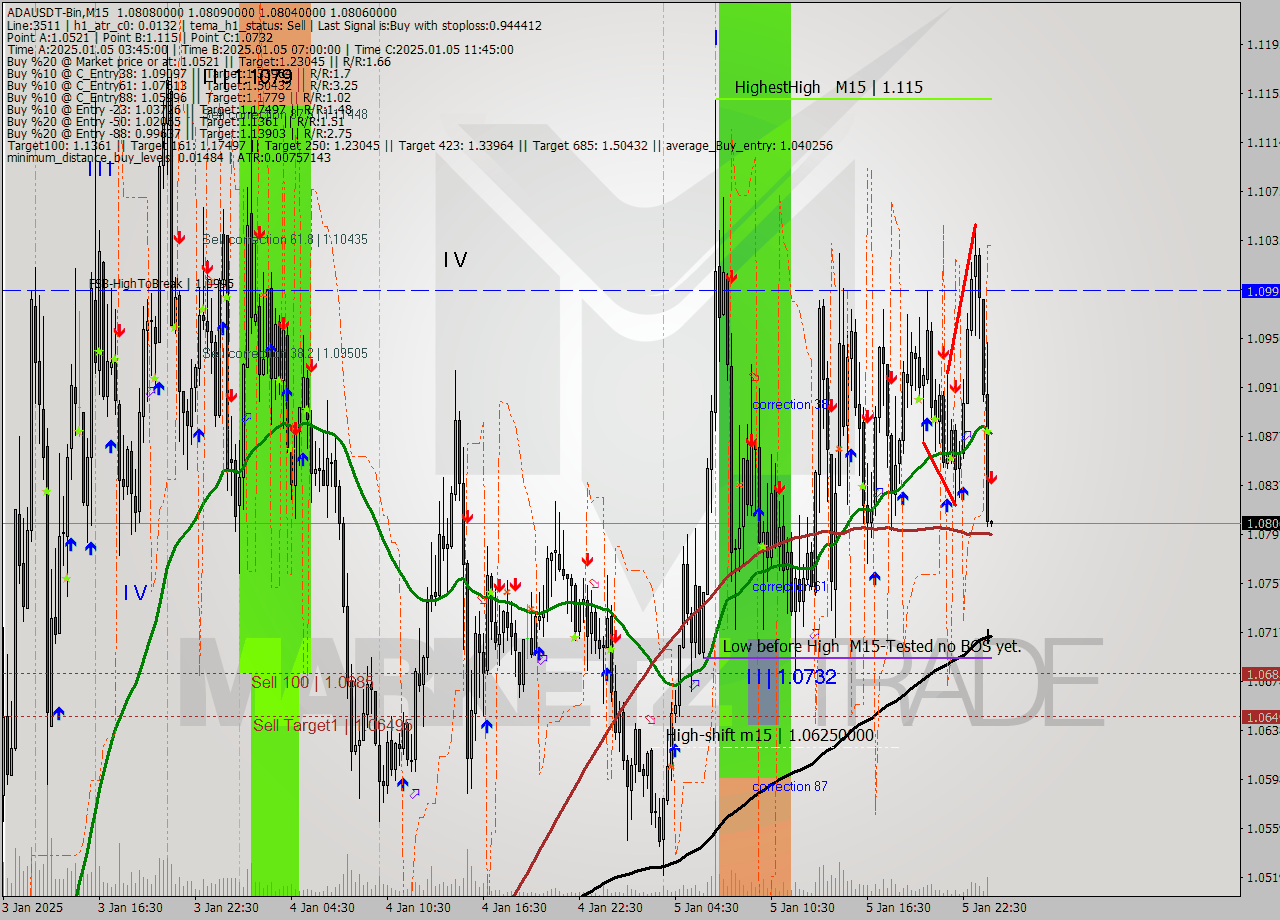The image size is (1280, 920).
Task: Click the '5 Jan 10:30' time axis label
Action: (802, 908)
